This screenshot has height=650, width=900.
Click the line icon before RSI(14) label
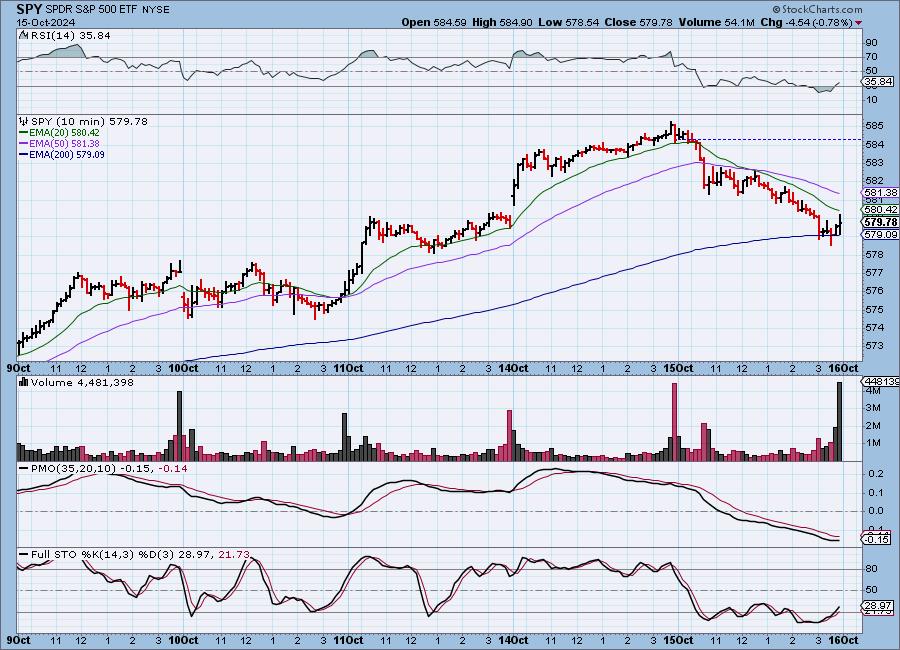pyautogui.click(x=24, y=35)
